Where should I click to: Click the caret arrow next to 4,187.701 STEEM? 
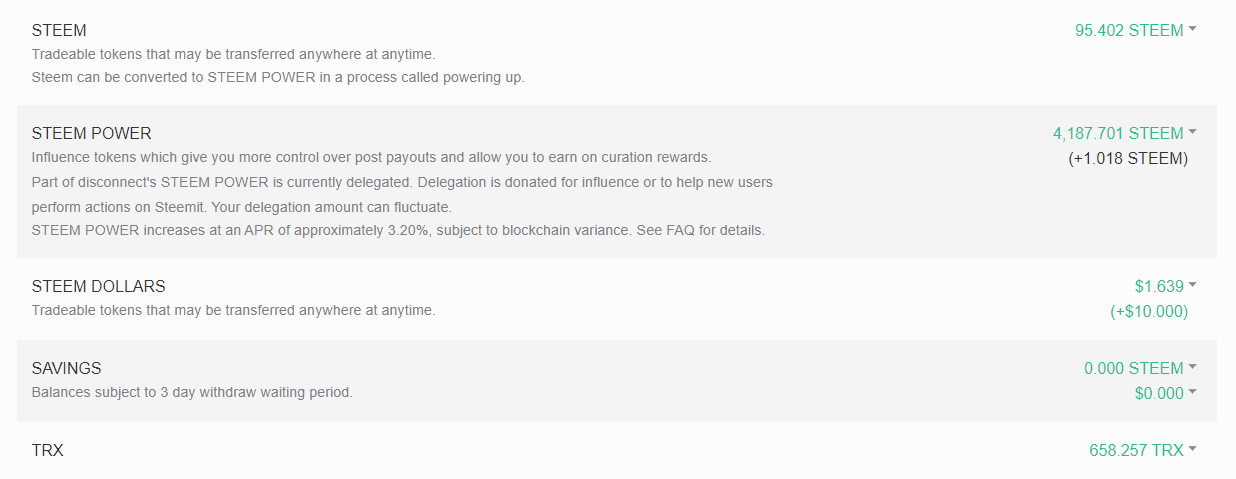1193,133
